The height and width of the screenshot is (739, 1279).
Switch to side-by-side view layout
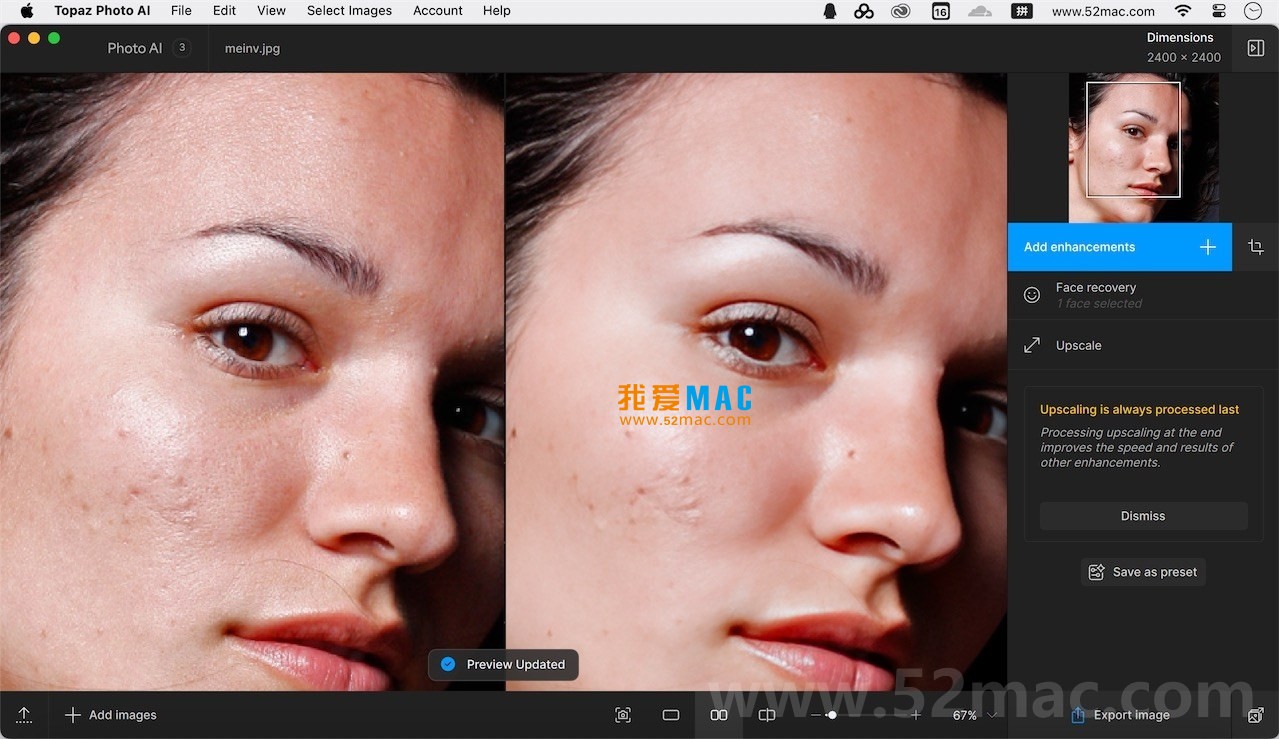(x=719, y=715)
